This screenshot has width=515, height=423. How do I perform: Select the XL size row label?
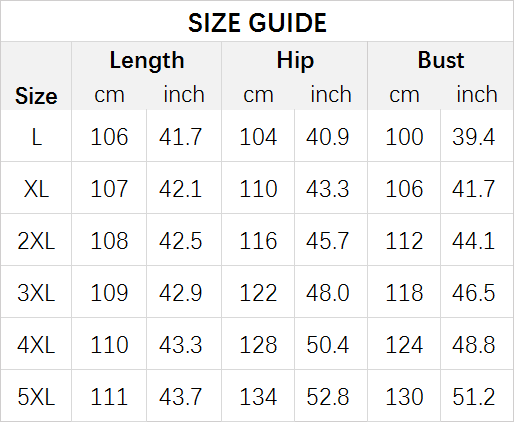coord(36,189)
